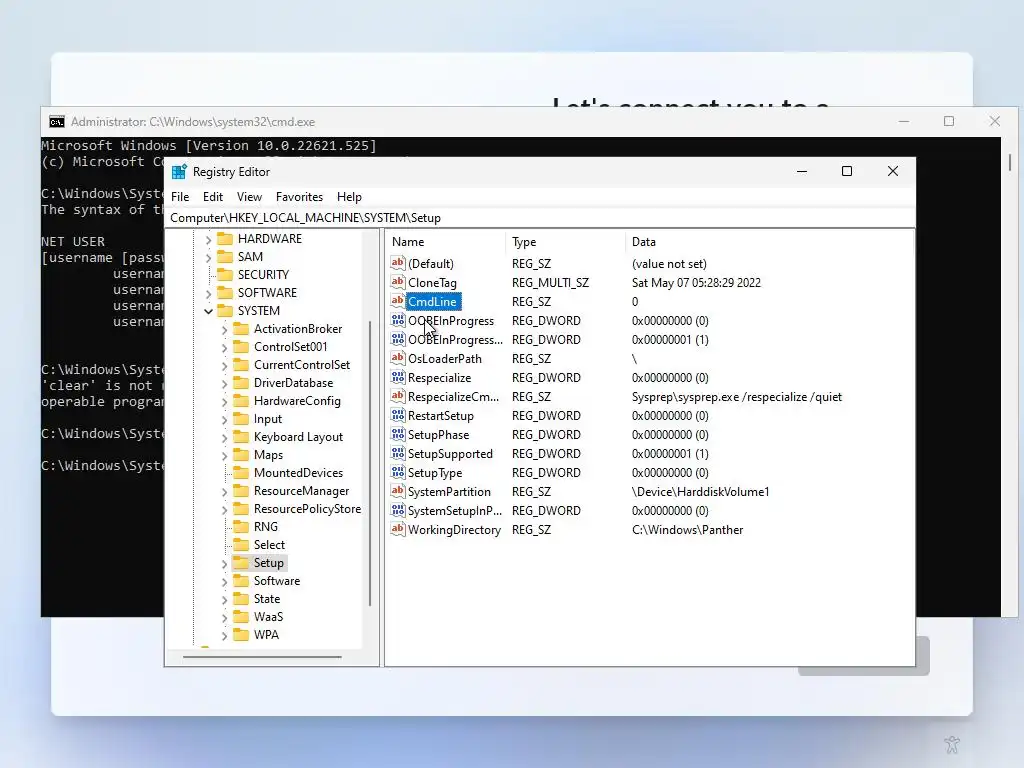The width and height of the screenshot is (1024, 768).
Task: Open the Help menu
Action: coord(349,197)
